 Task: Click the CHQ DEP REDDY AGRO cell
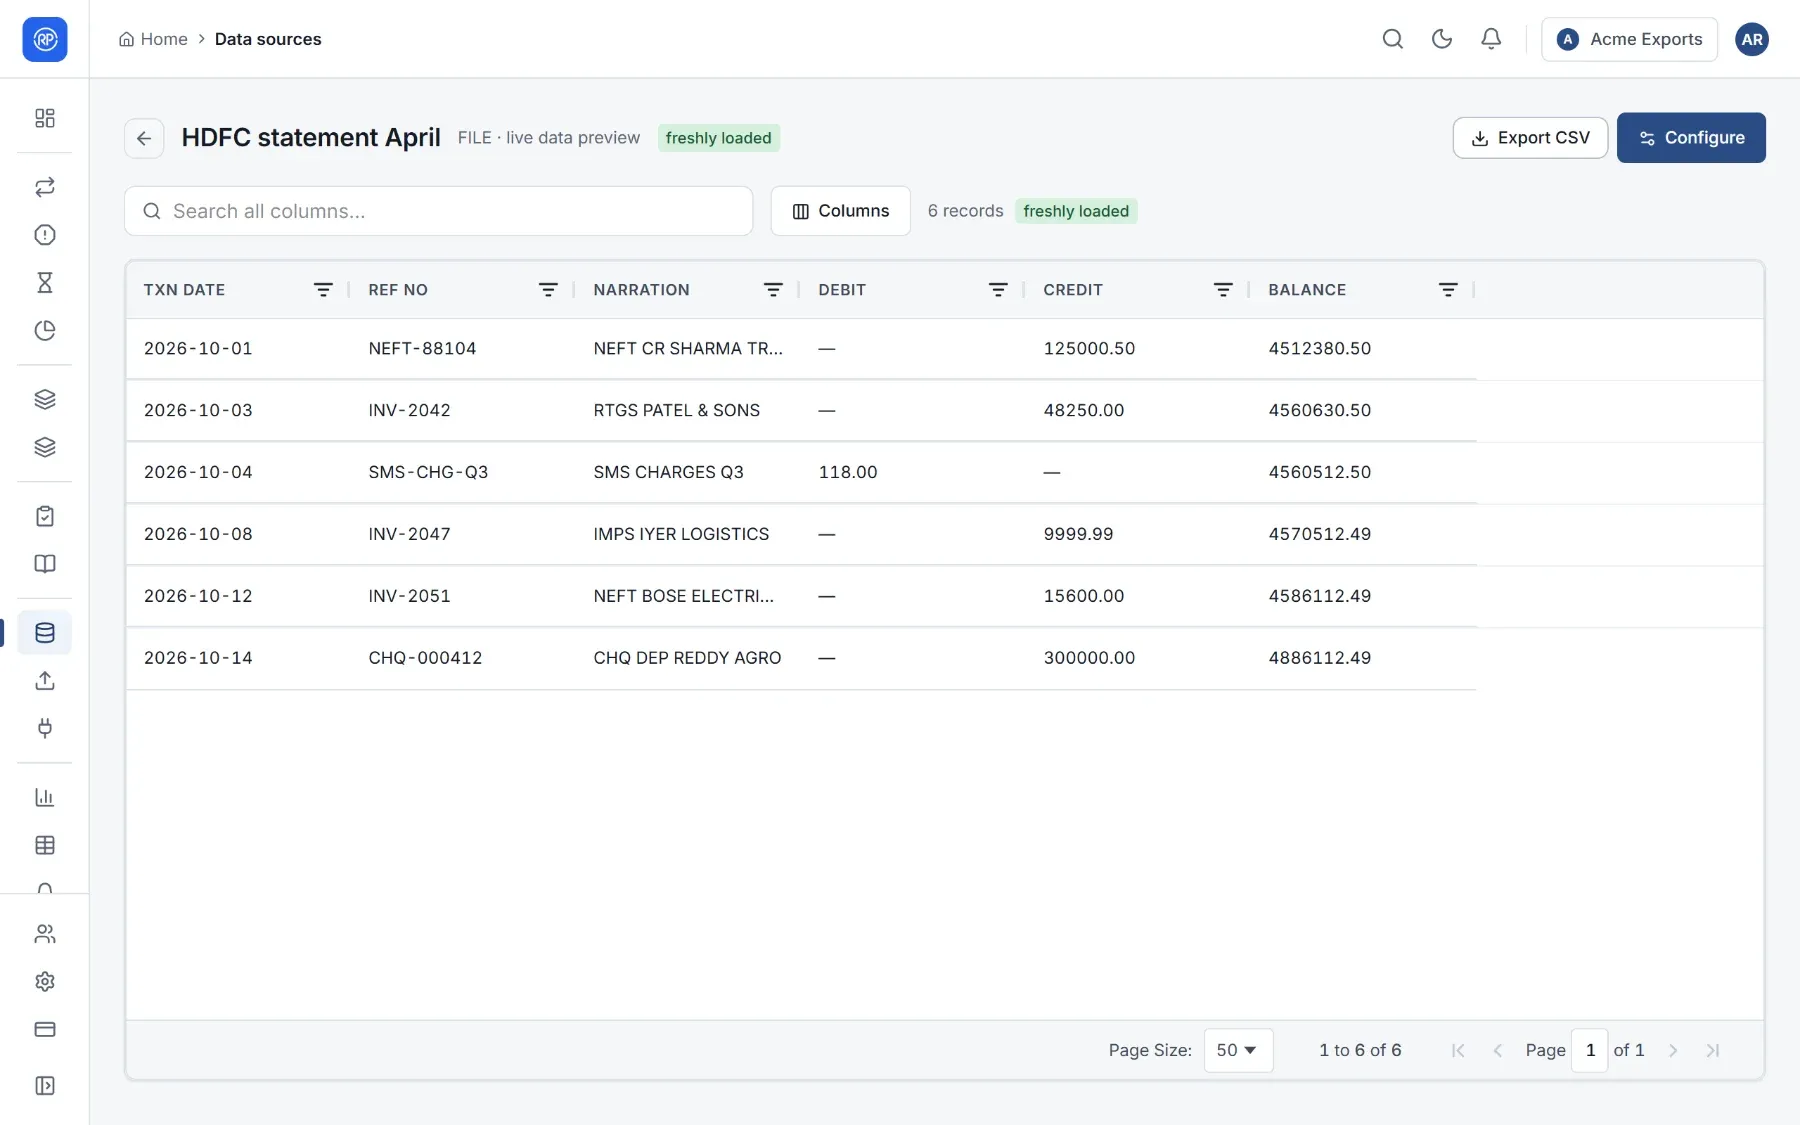pos(687,658)
